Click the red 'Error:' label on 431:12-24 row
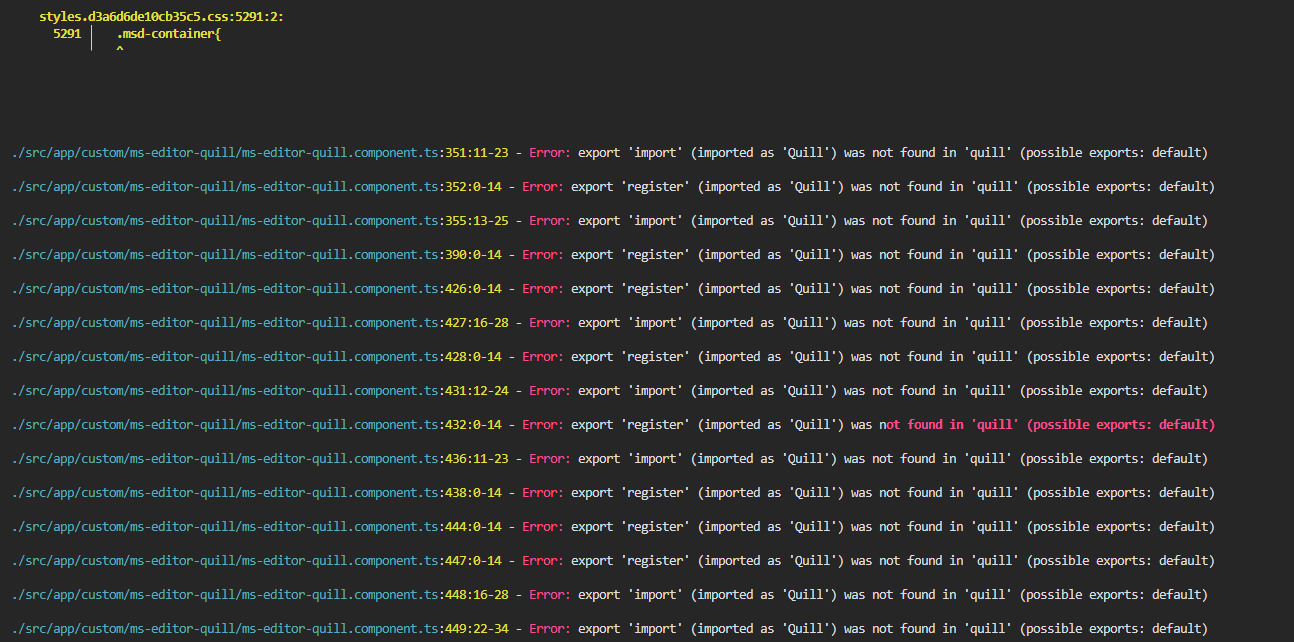The height and width of the screenshot is (642, 1294). [550, 391]
